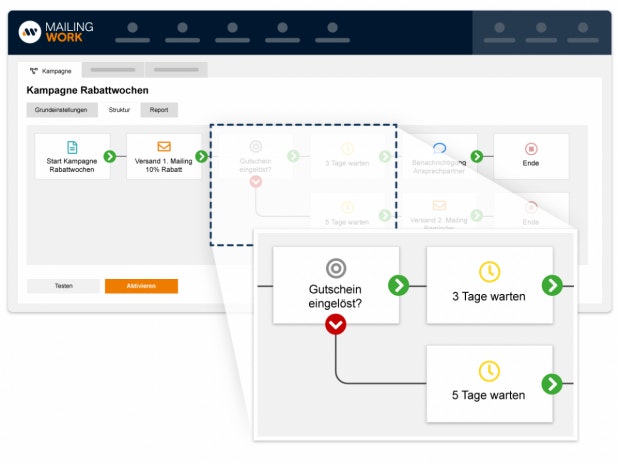Click the 'Start Kampagne Rabattwochen' node label
620x465 pixels.
click(x=72, y=165)
